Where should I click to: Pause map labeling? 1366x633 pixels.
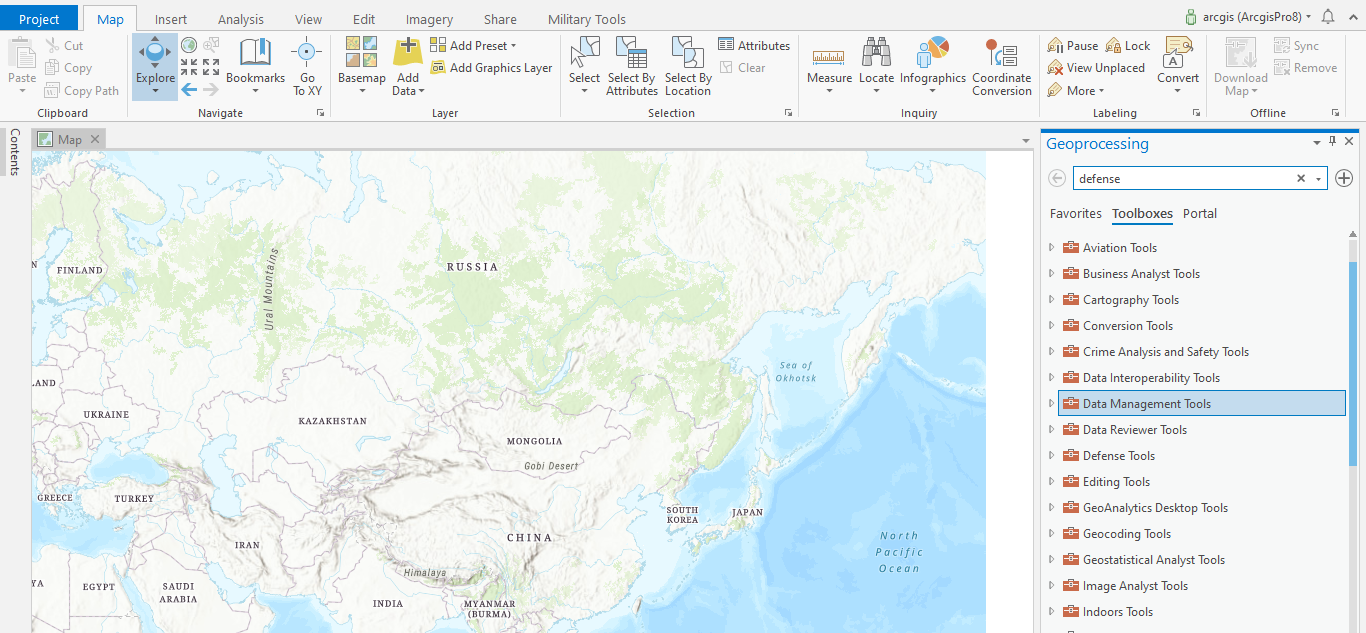[1072, 45]
